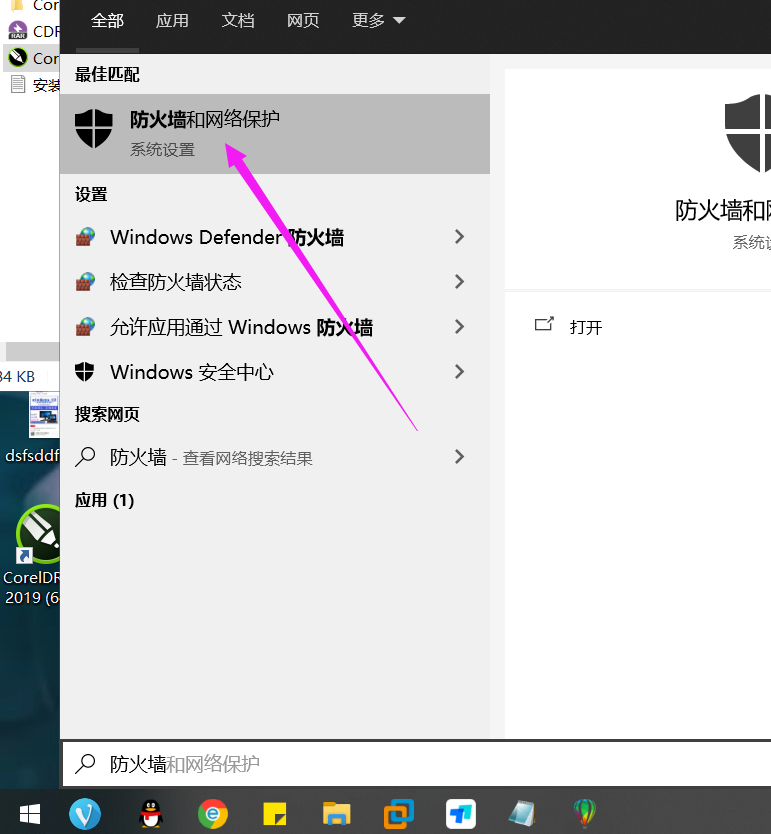
Task: Open QQ penguin from the taskbar
Action: coord(152,814)
